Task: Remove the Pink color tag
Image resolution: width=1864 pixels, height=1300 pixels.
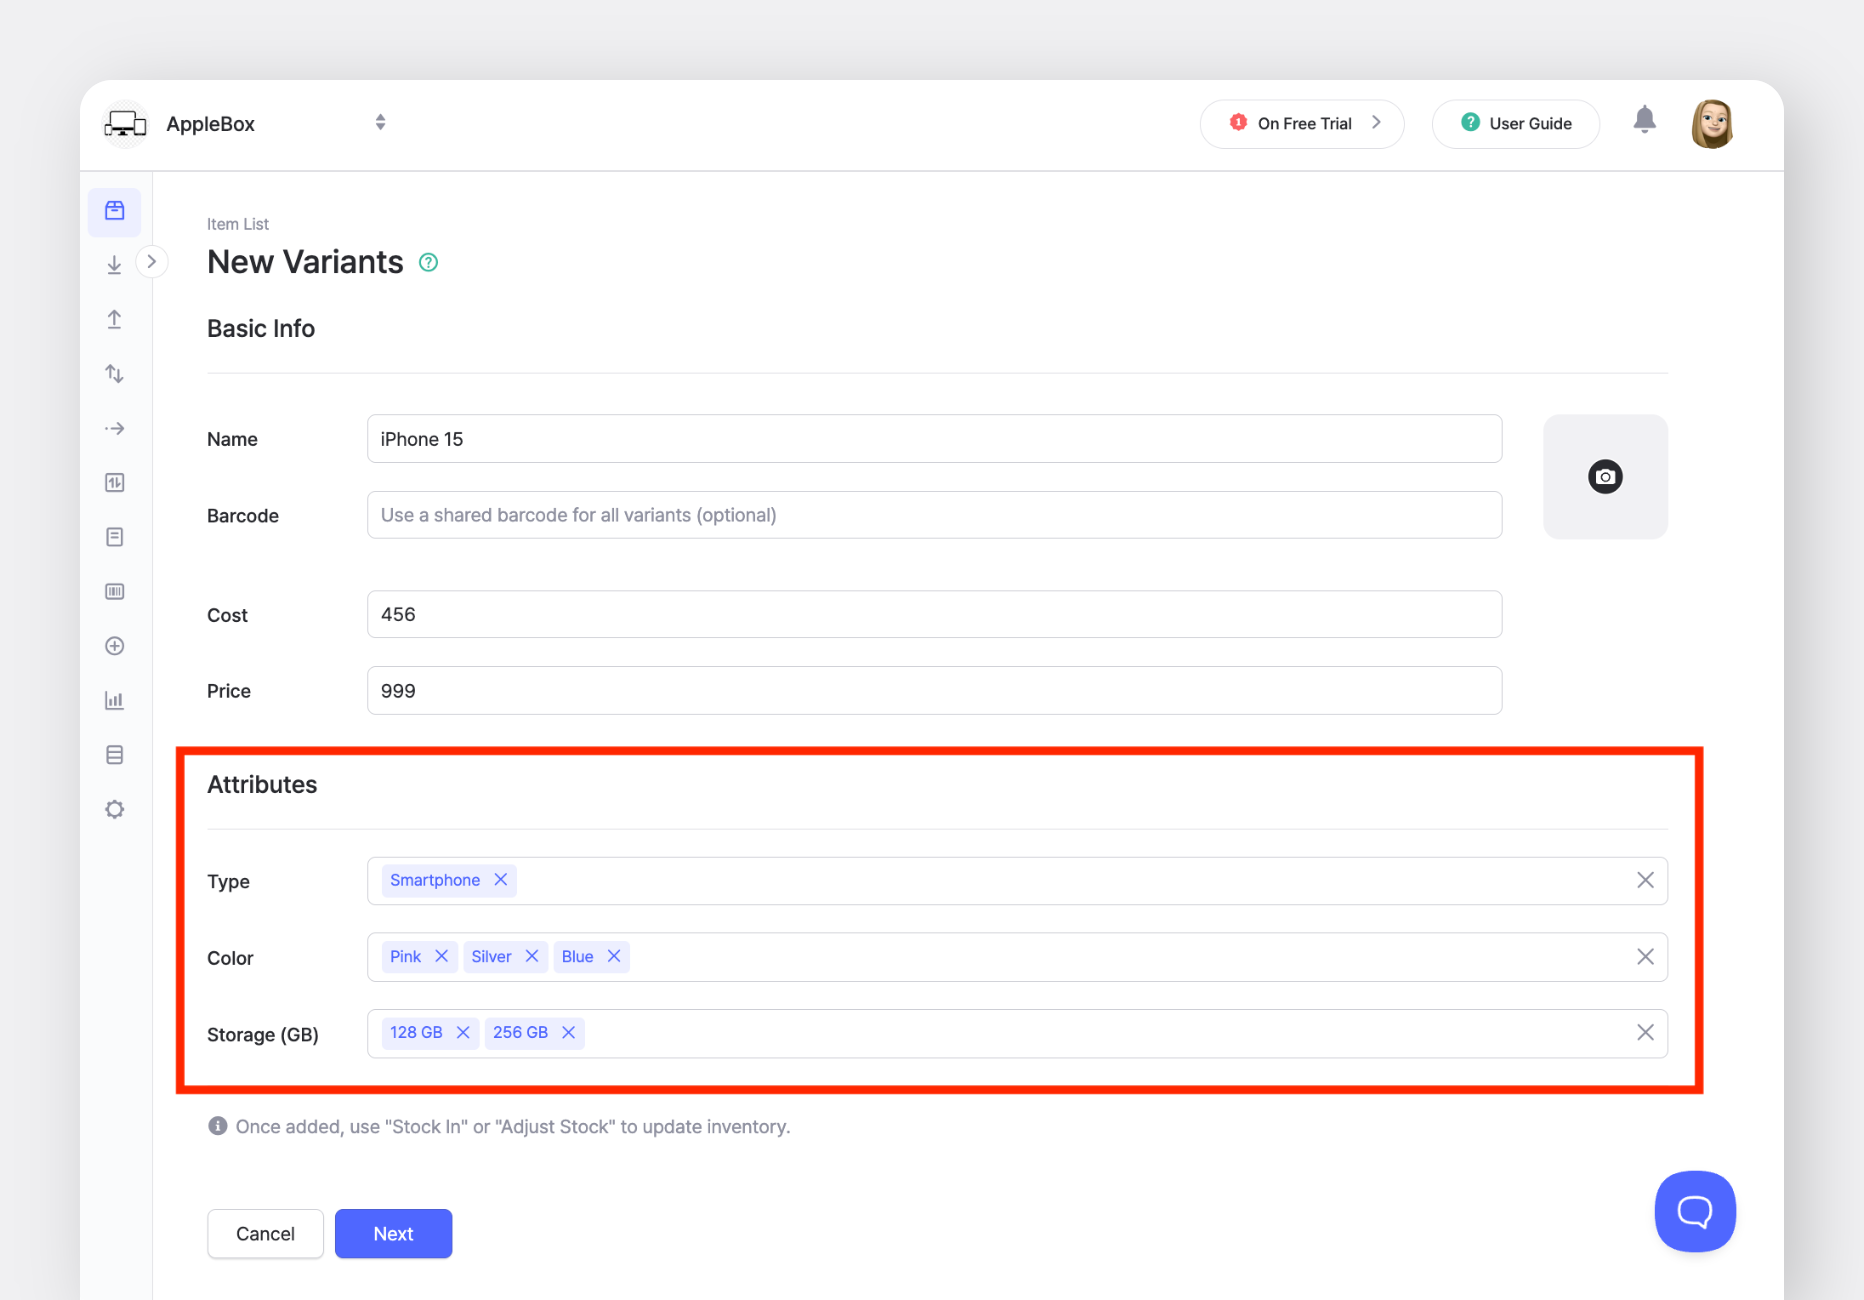Action: coord(440,956)
